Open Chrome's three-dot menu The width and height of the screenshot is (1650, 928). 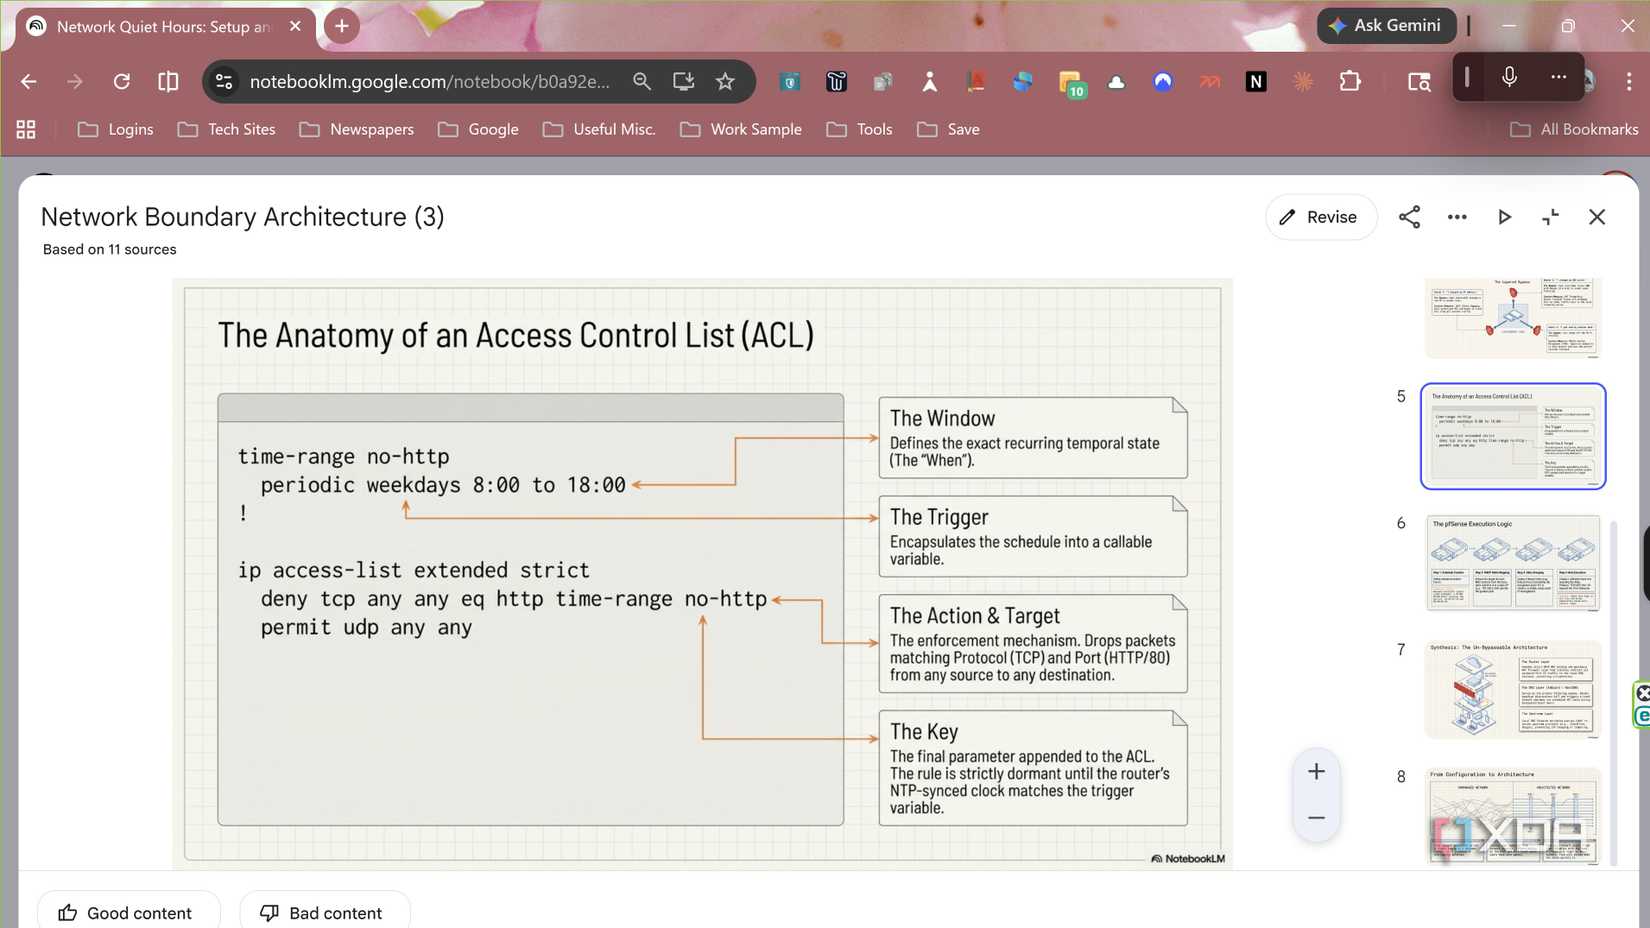tap(1628, 81)
